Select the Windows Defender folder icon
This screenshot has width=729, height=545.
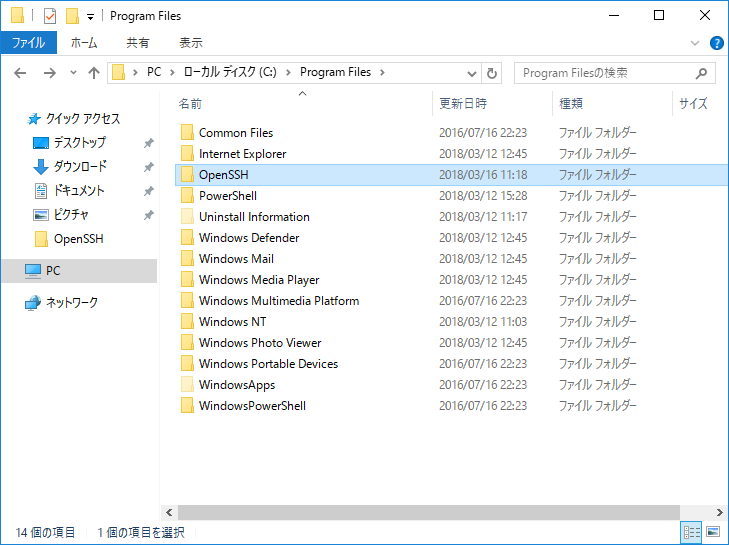(x=187, y=238)
